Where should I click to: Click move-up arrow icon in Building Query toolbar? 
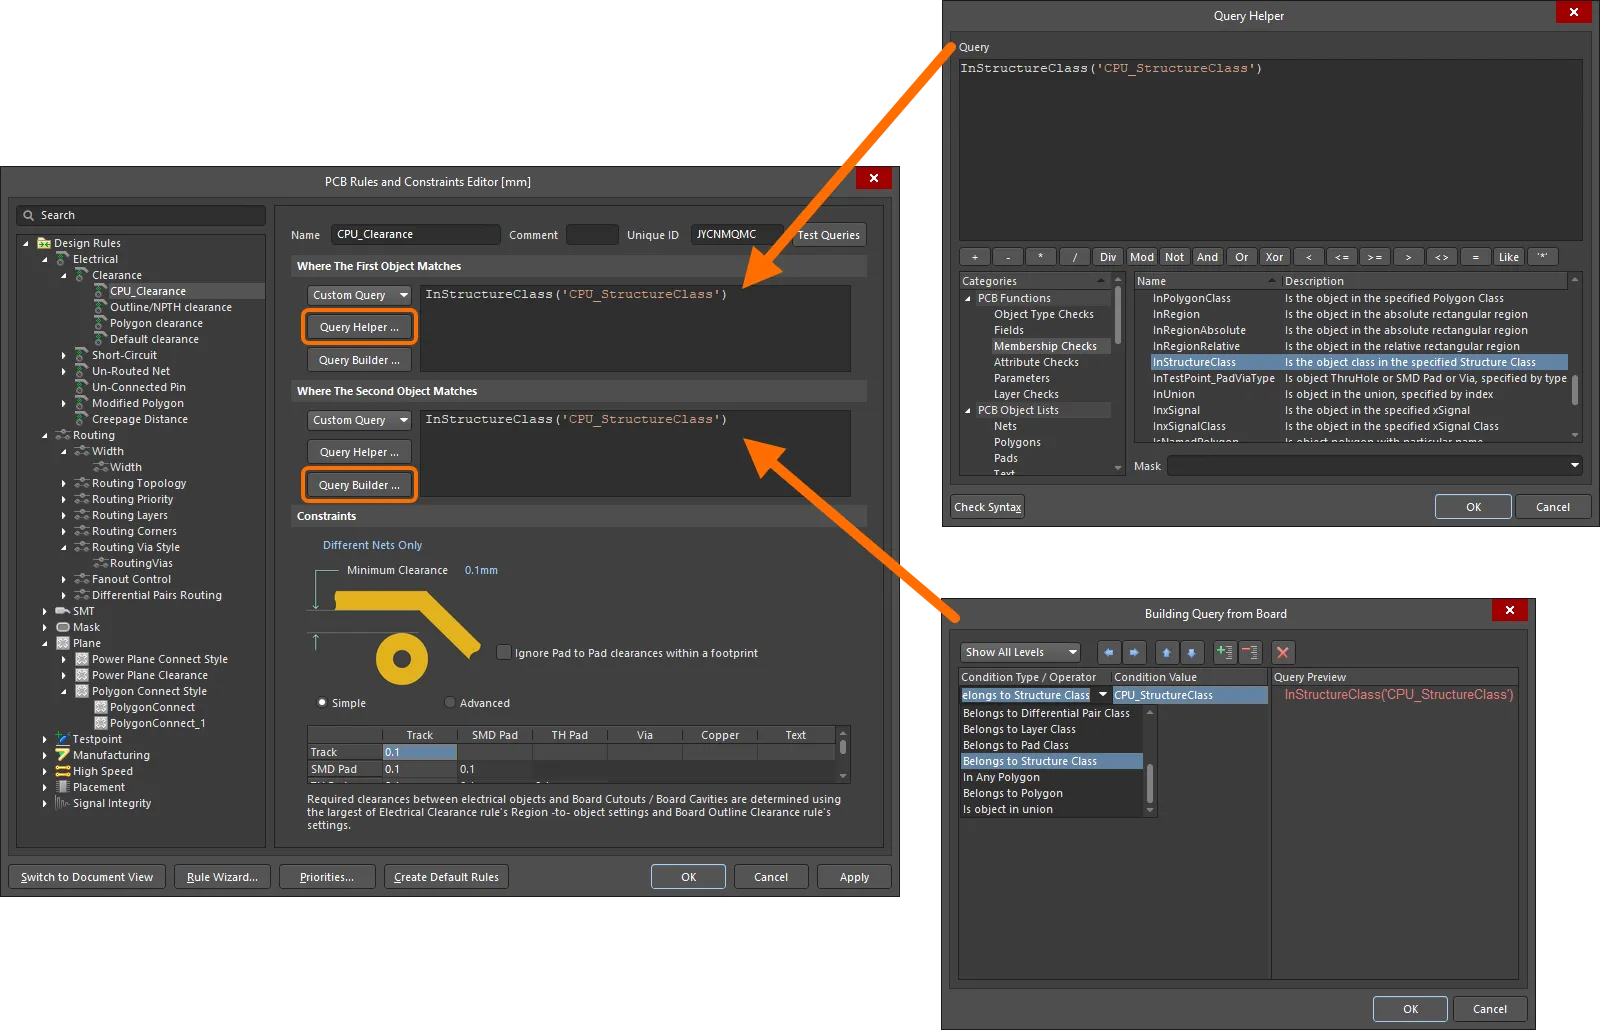1166,652
